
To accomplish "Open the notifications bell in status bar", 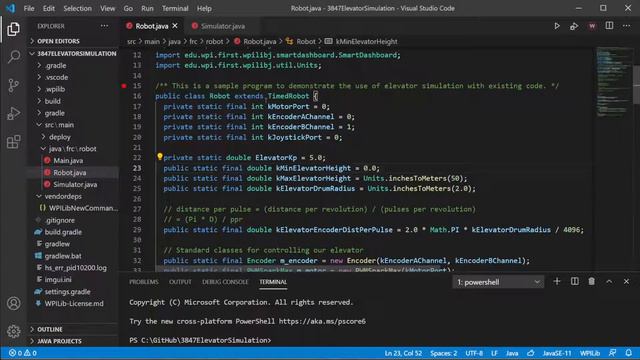I will 629,353.
